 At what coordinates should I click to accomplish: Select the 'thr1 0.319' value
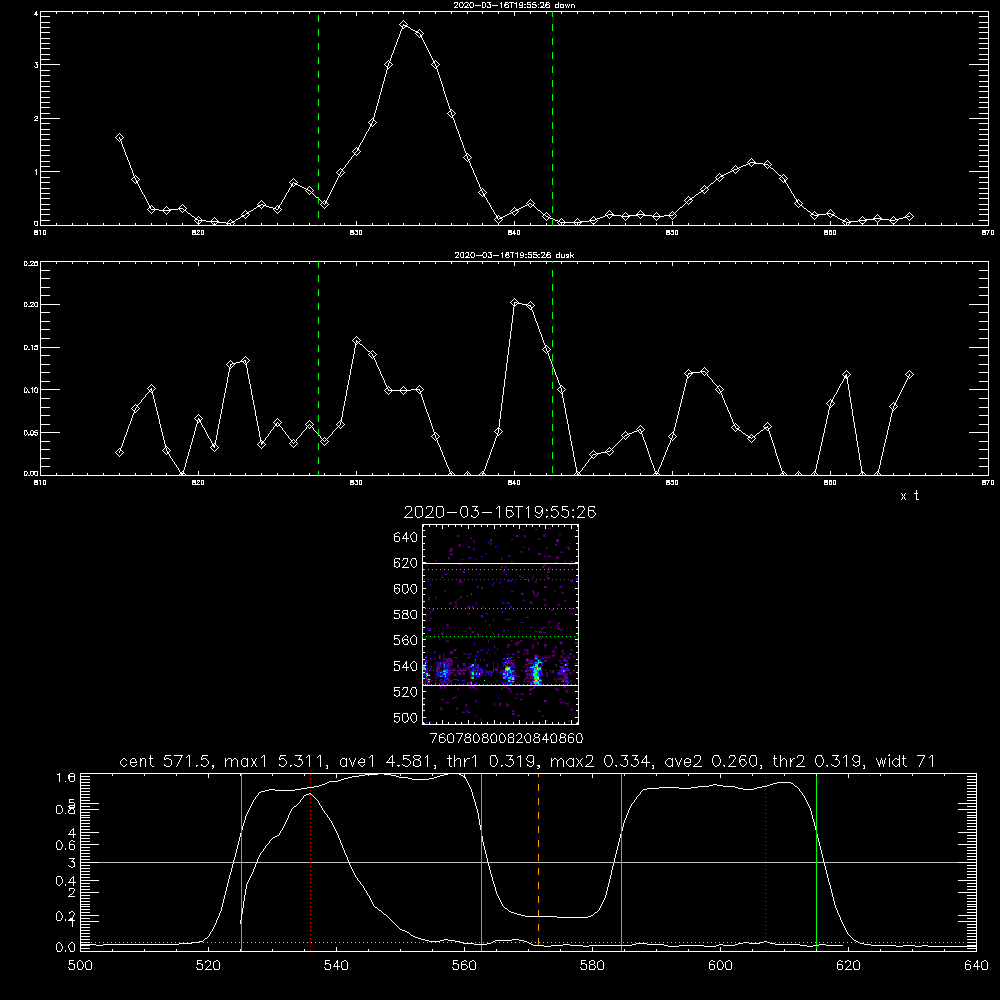[x=492, y=761]
